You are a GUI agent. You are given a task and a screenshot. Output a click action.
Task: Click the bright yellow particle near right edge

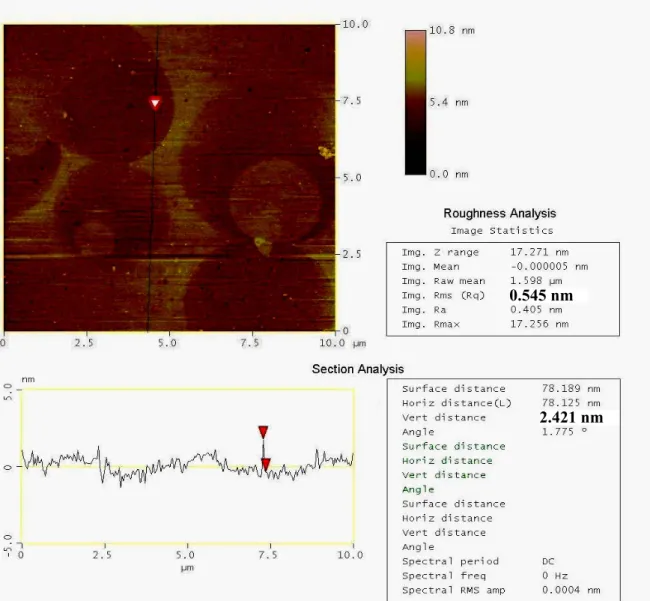[326, 152]
